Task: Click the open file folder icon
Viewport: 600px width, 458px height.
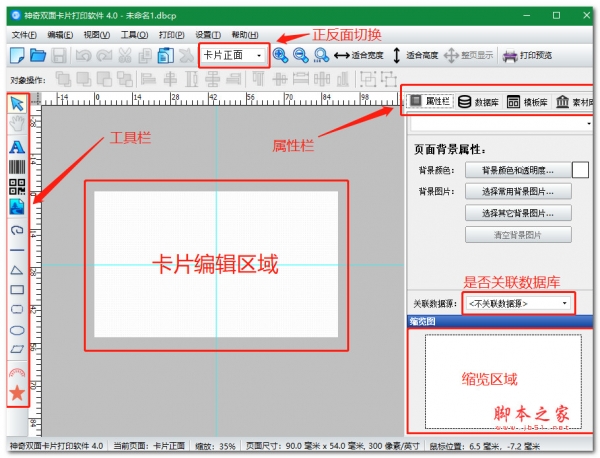Action: (x=38, y=56)
